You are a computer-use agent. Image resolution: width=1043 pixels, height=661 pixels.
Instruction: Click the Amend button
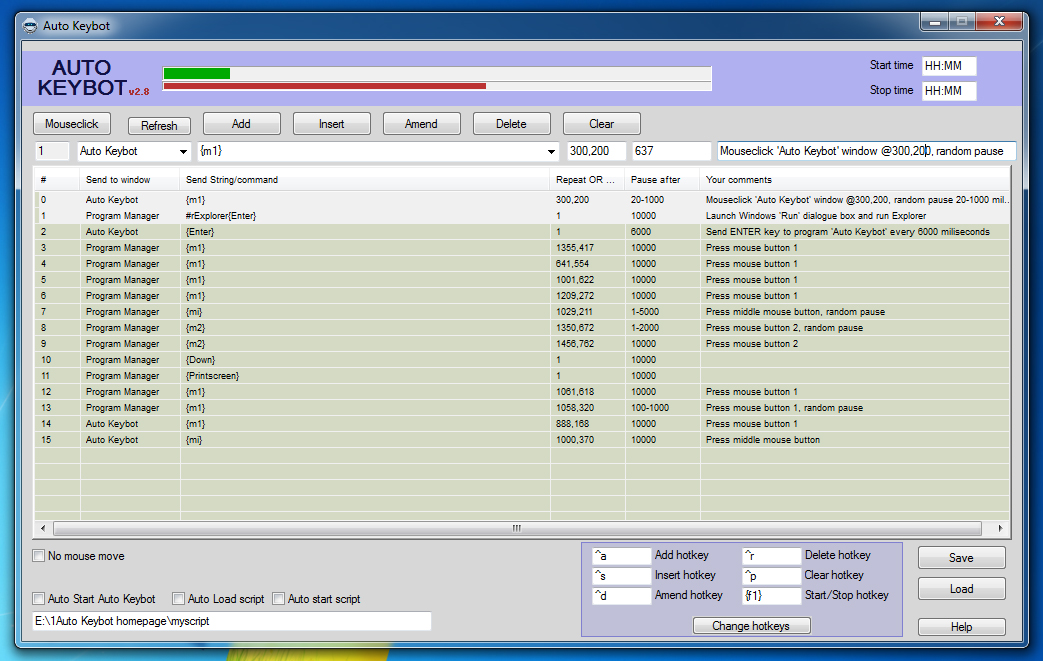click(x=421, y=124)
